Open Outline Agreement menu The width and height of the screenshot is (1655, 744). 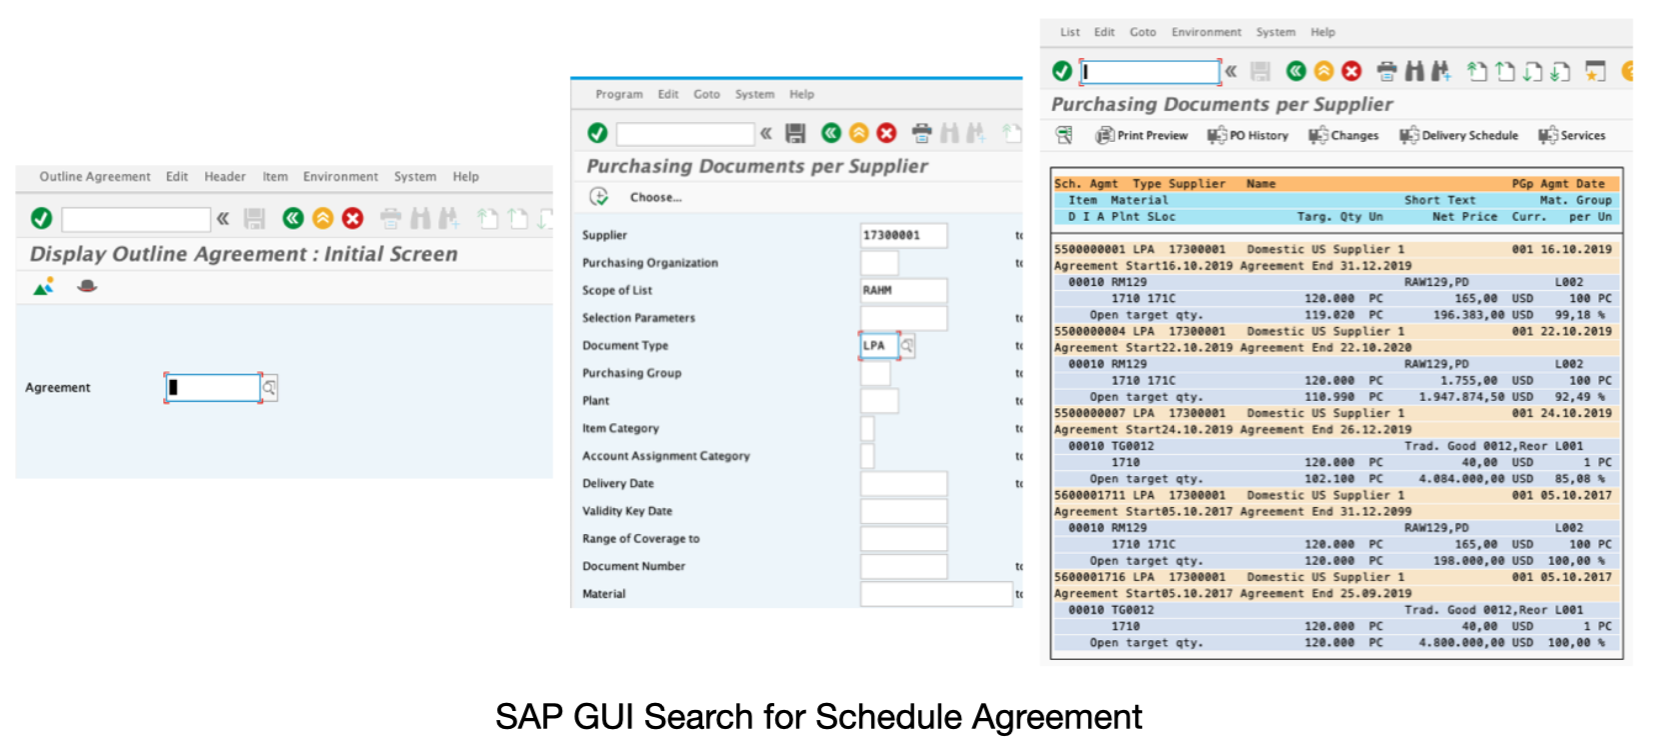pyautogui.click(x=95, y=177)
